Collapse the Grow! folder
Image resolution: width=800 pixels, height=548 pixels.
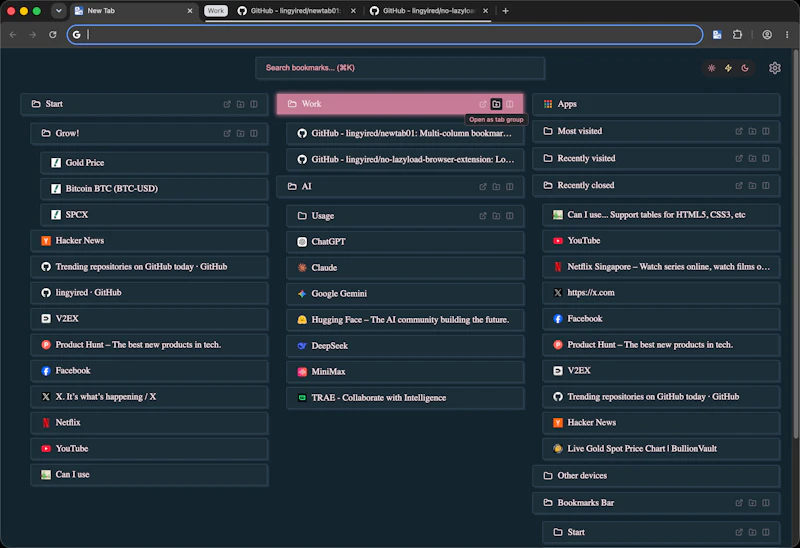pos(149,133)
